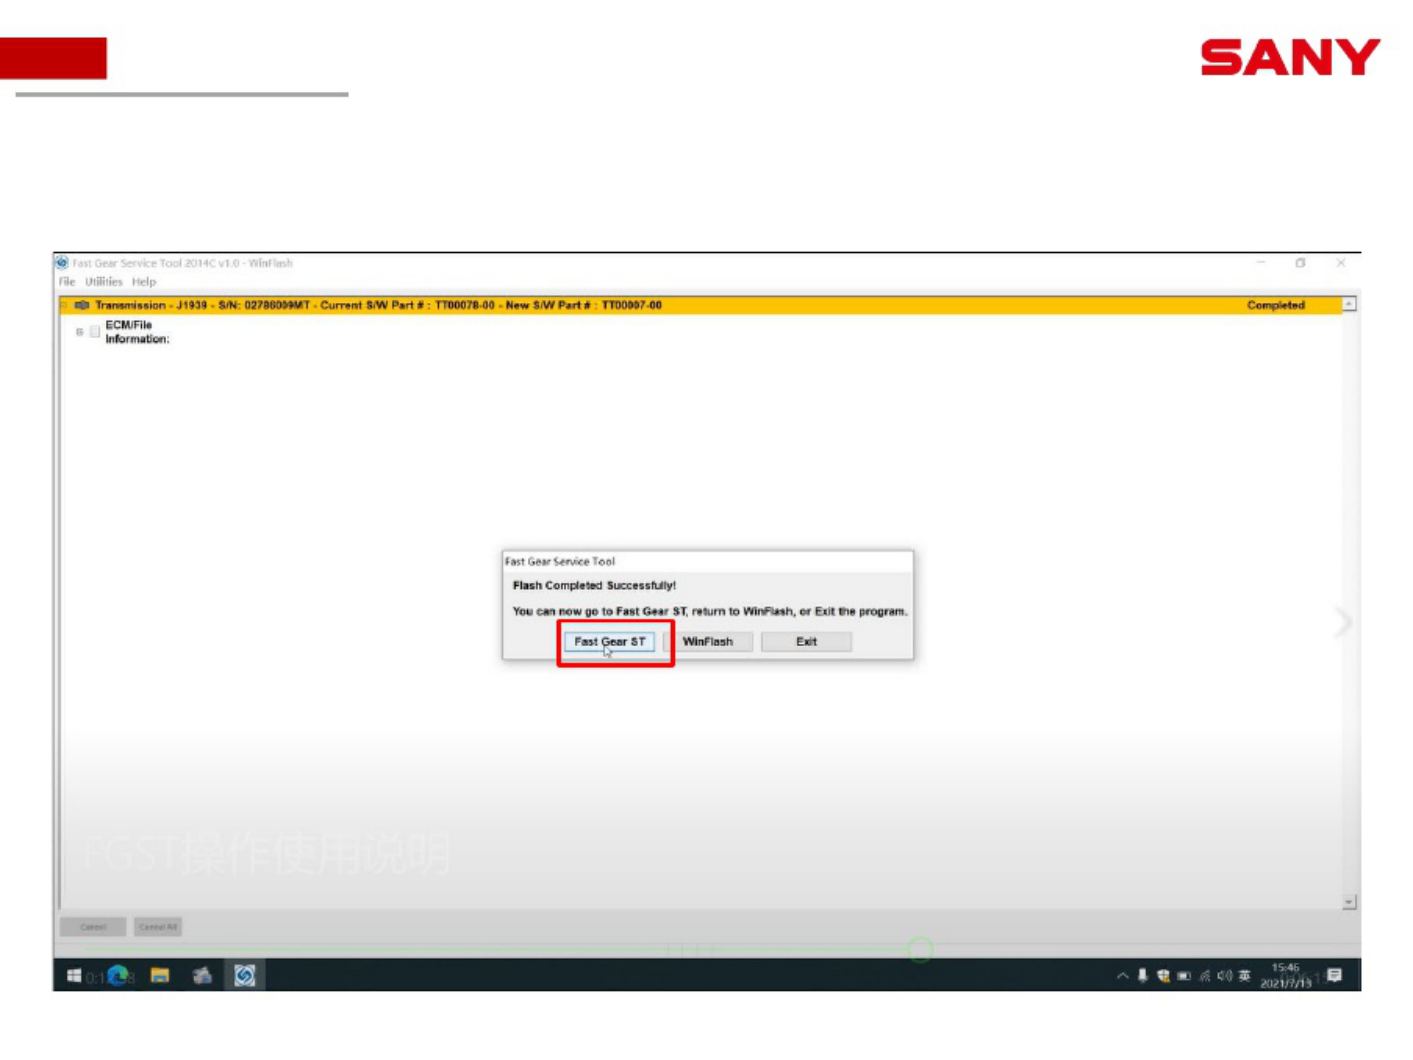
Task: Click New S/W Part # TT00007-00 text
Action: (x=583, y=305)
